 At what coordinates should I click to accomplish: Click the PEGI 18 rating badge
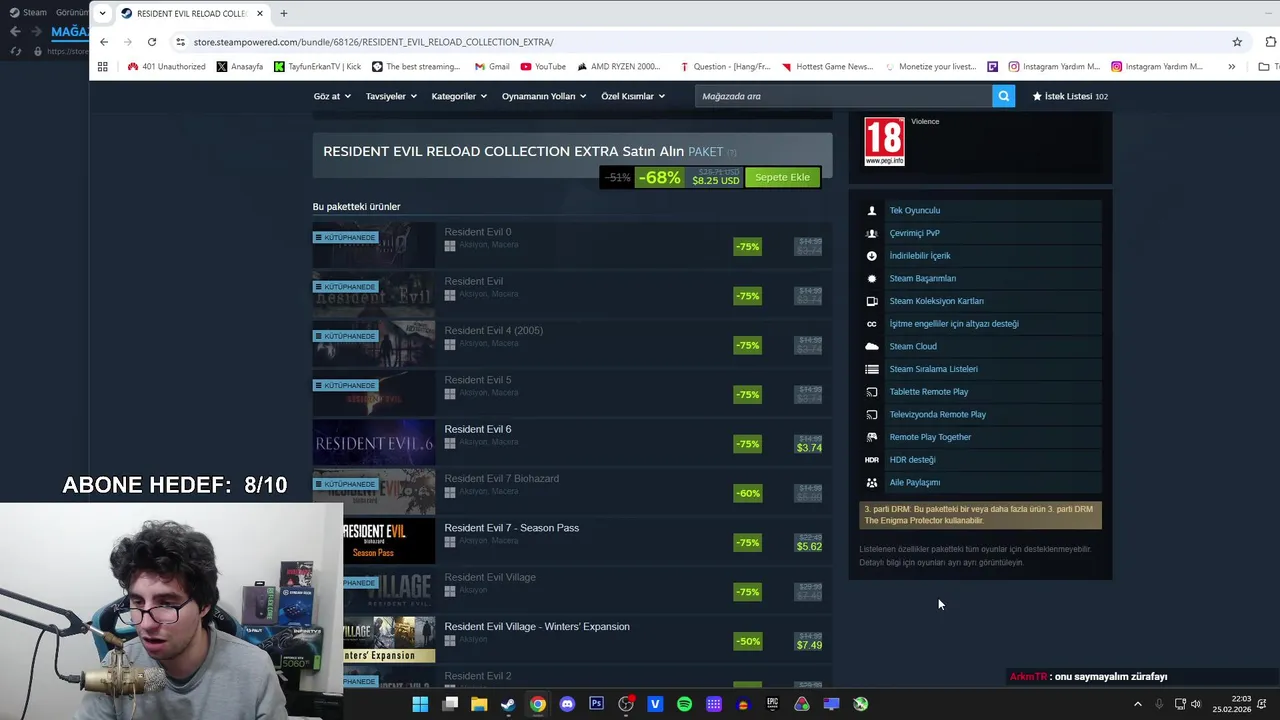coord(885,141)
